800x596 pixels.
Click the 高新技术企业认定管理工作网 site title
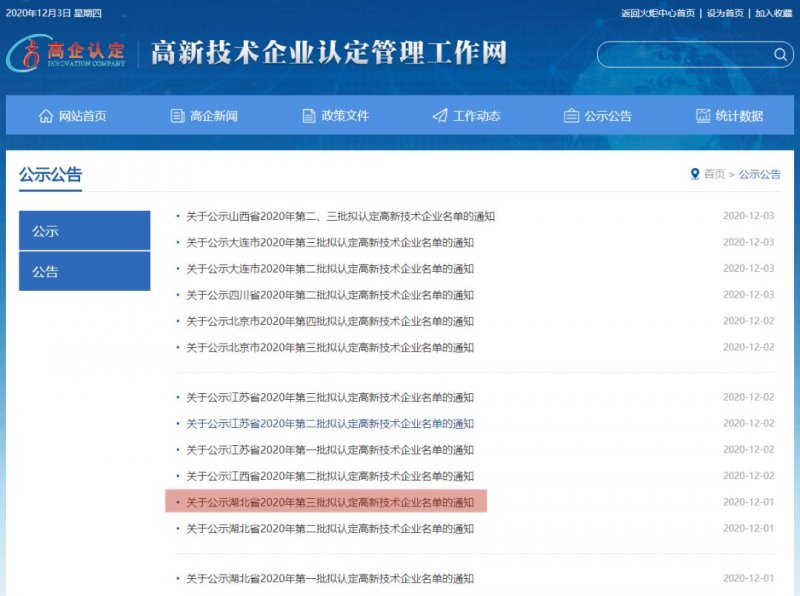(x=329, y=53)
